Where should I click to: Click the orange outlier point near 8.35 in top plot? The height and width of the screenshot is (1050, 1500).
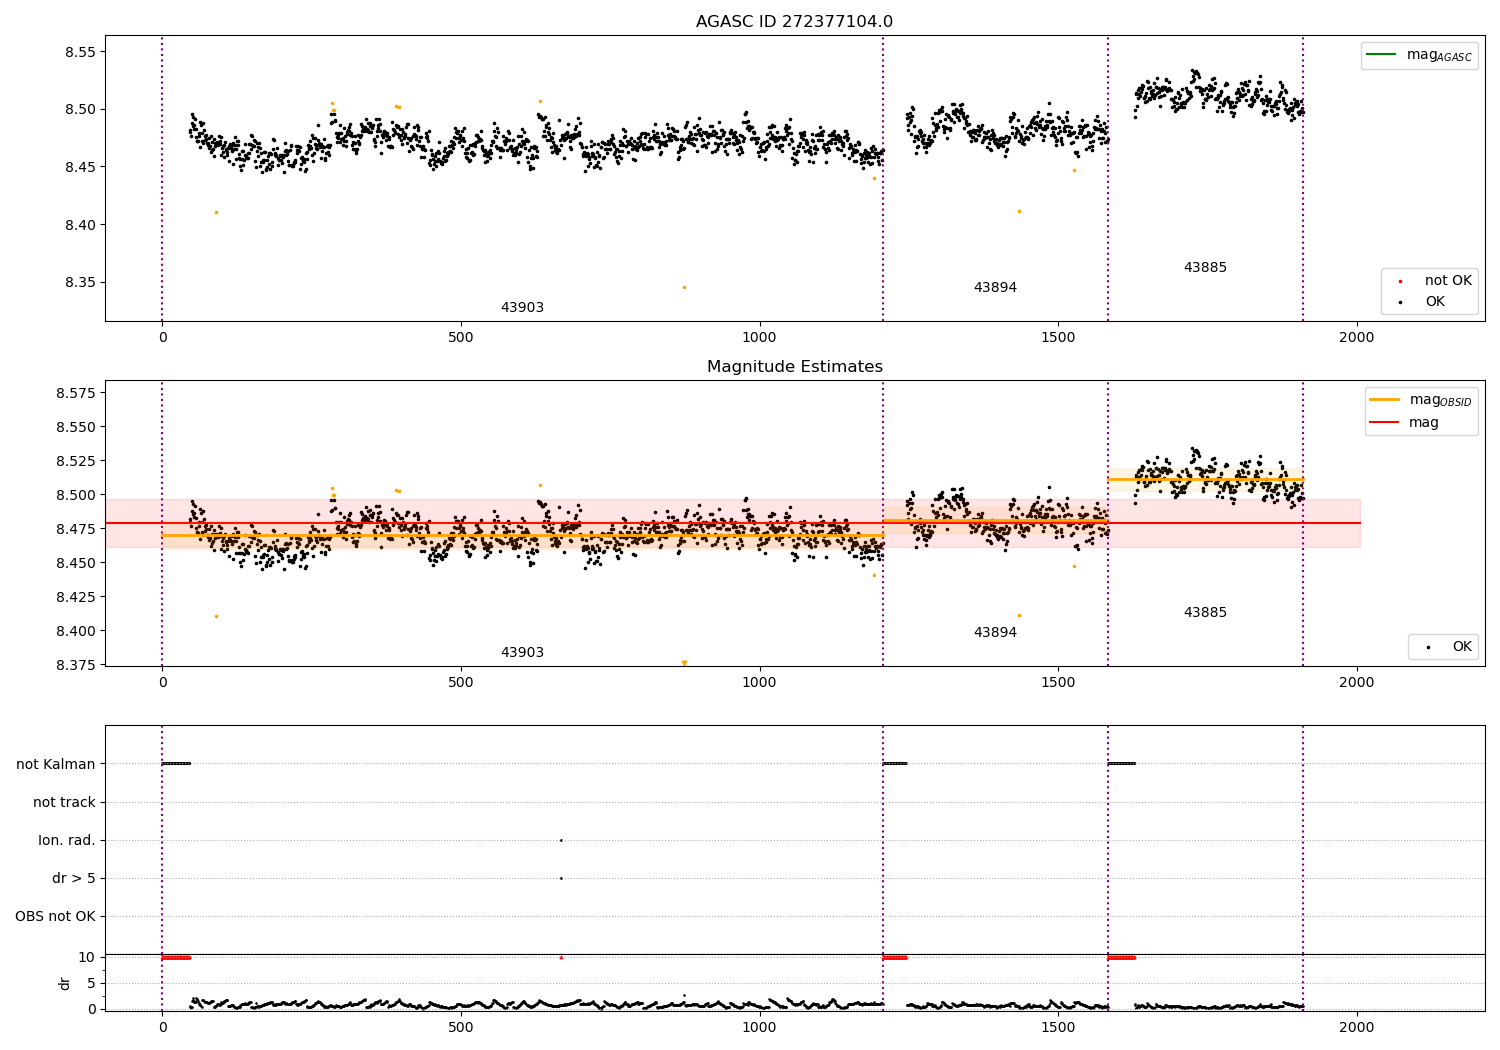684,288
